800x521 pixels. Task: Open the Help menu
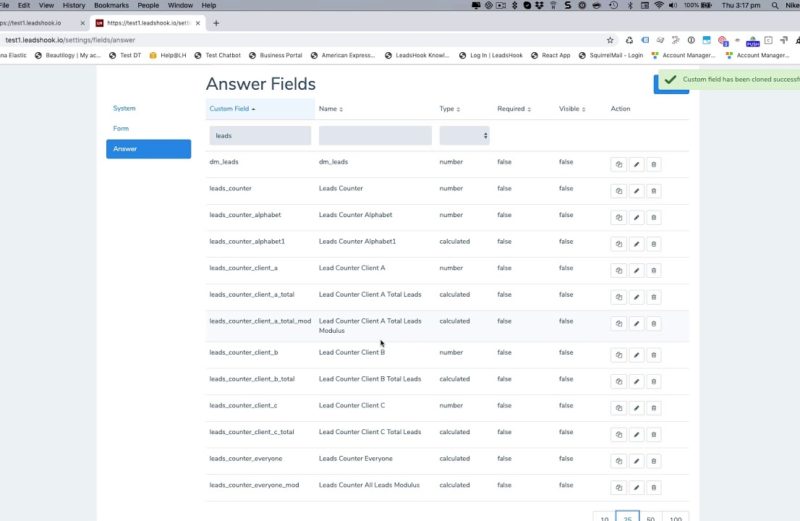tap(209, 5)
